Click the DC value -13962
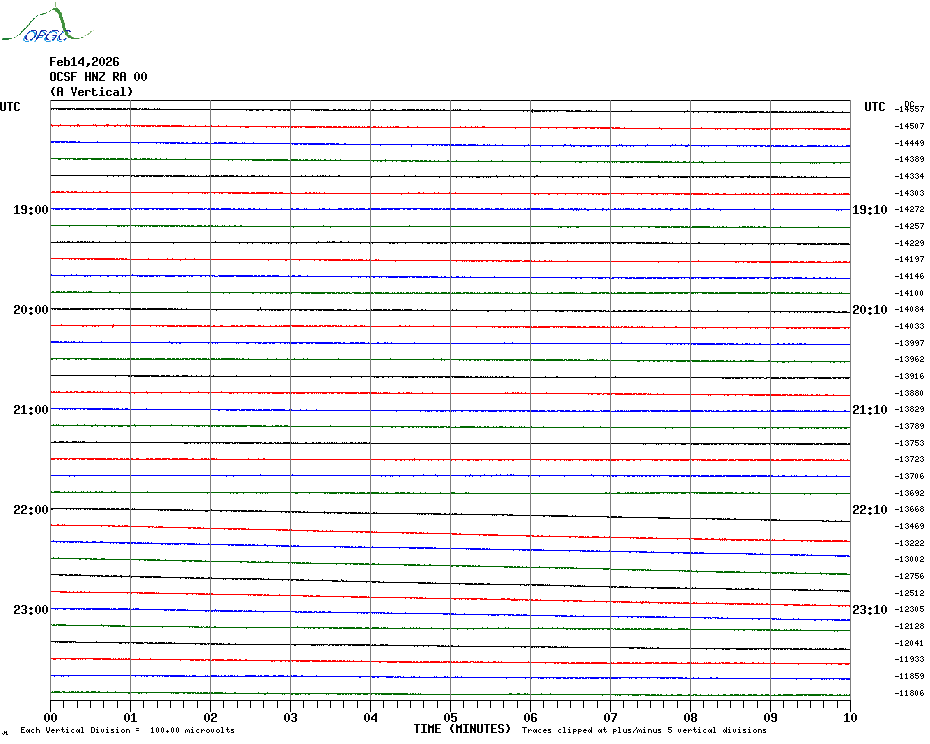Screen dimensions: 930x744 click(x=909, y=359)
